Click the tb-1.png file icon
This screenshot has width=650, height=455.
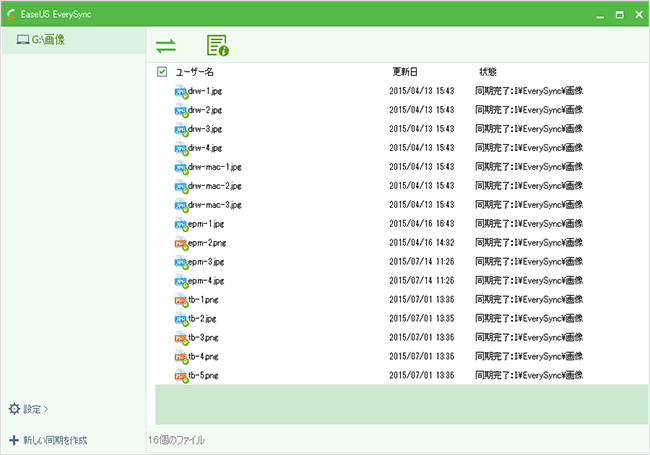[x=181, y=300]
